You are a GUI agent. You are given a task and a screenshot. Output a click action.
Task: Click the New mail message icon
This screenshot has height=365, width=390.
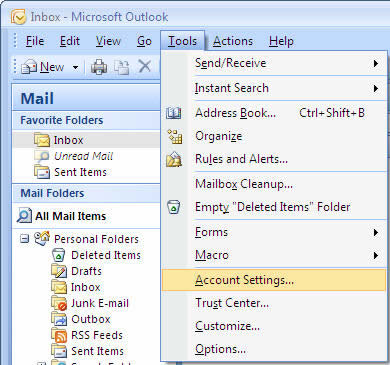coord(29,67)
